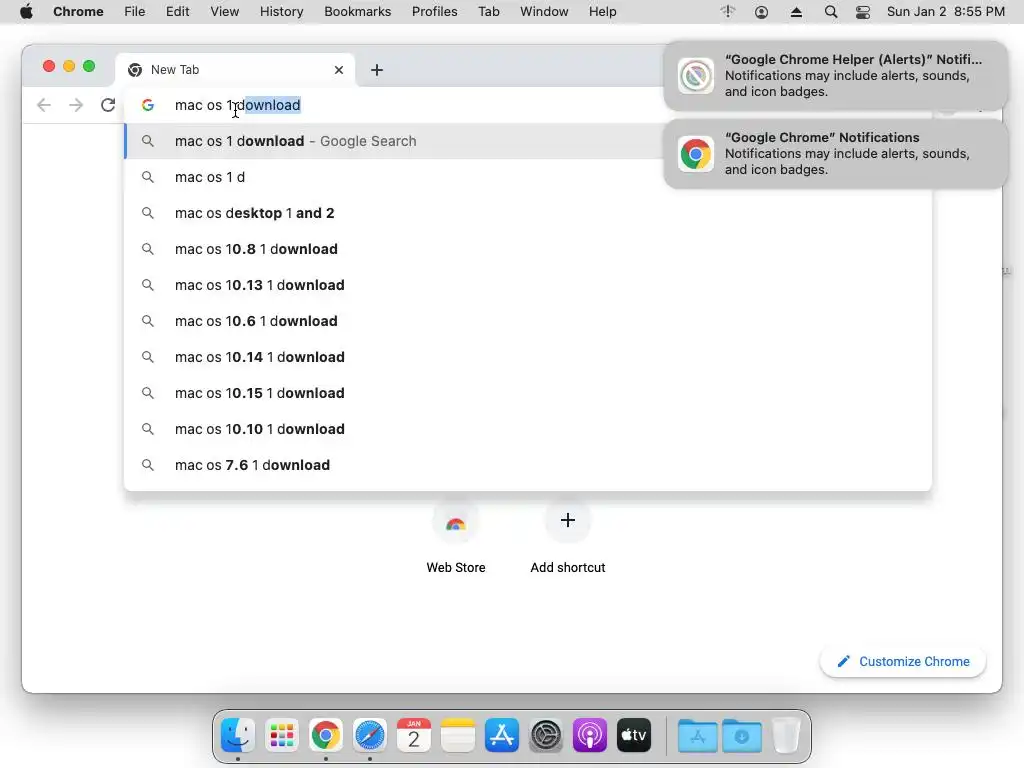Open App Store from the Dock
Image resolution: width=1024 pixels, height=768 pixels.
click(502, 735)
